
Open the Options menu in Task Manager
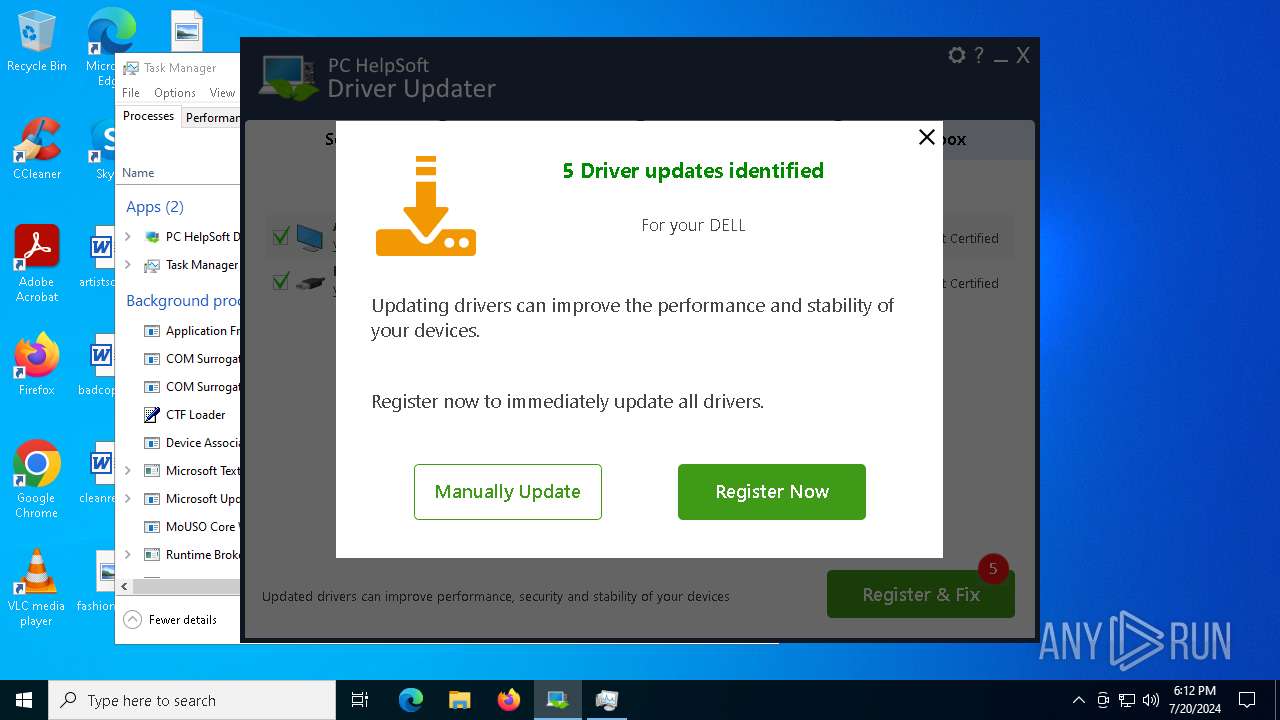tap(175, 93)
